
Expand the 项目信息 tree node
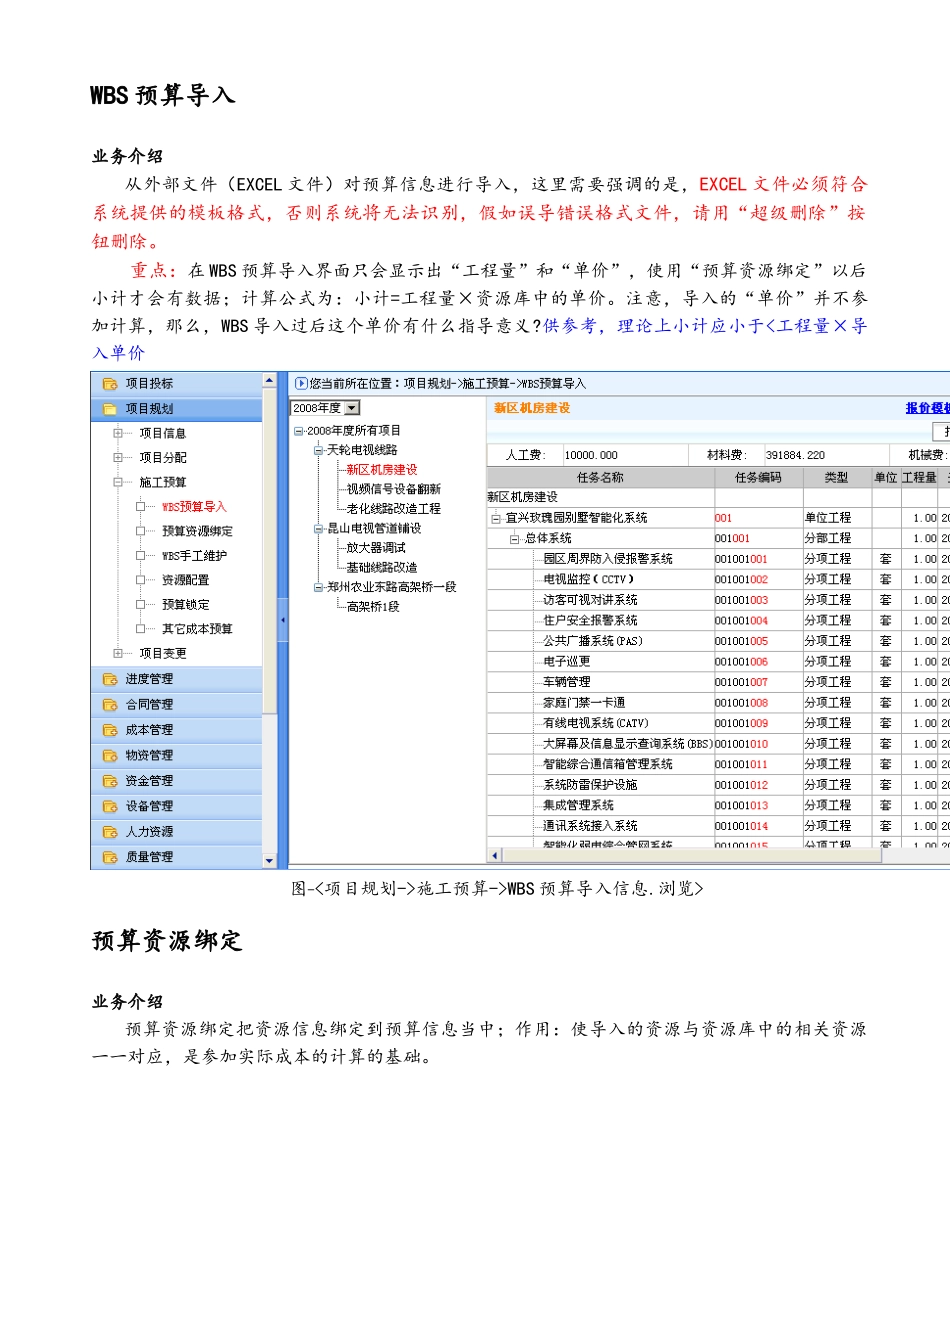point(117,433)
